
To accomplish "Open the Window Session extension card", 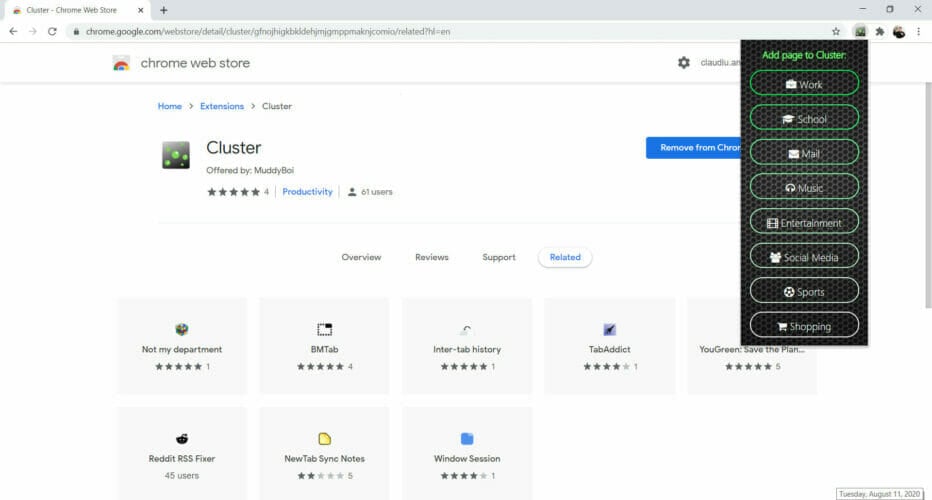I will click(467, 454).
